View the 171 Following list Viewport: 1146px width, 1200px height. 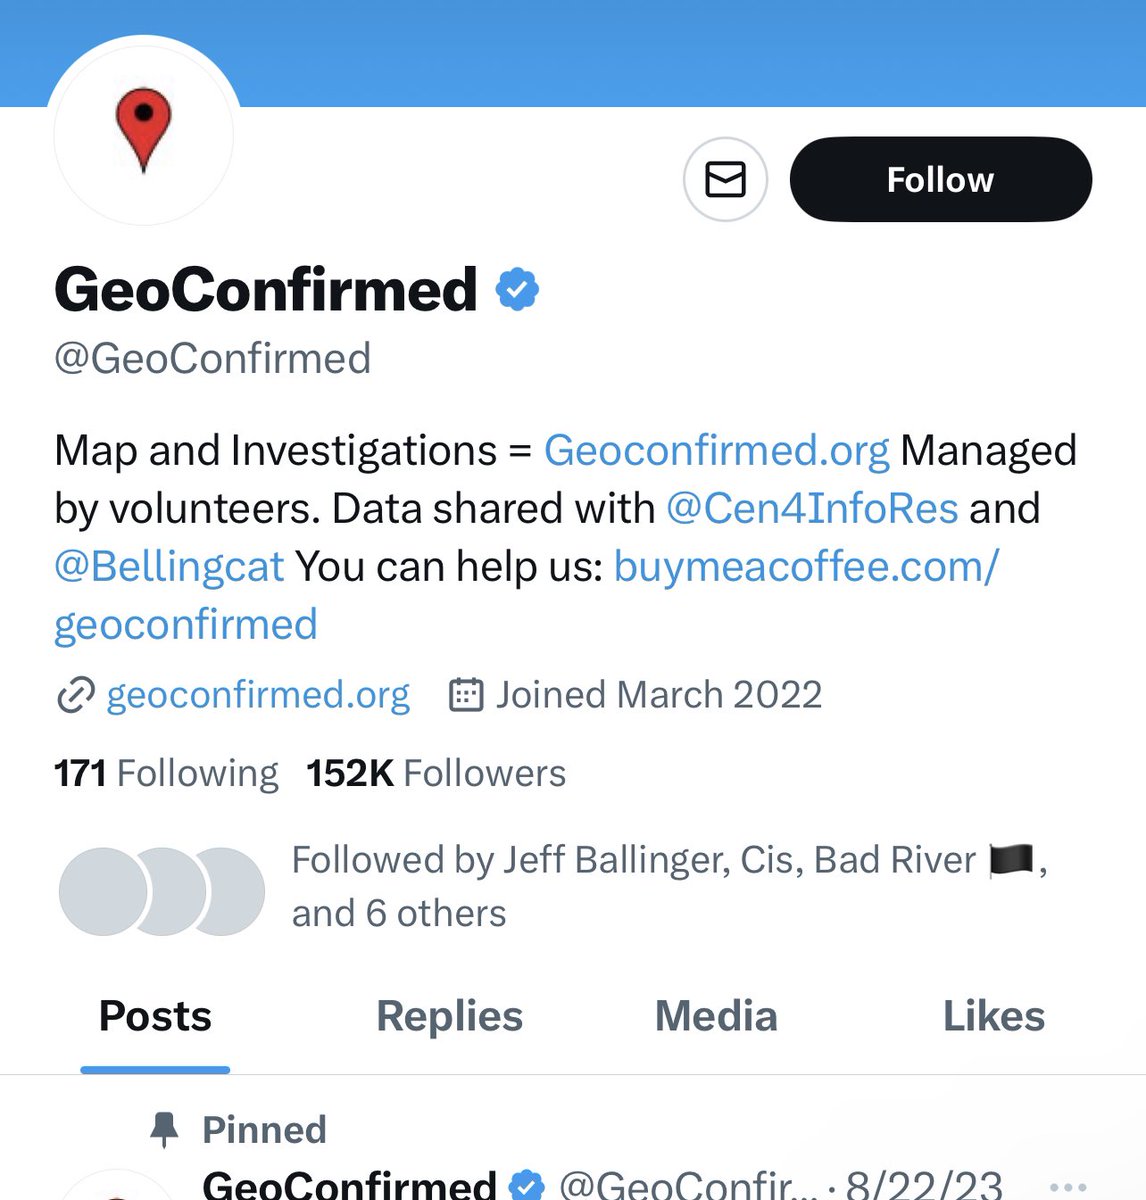tap(166, 774)
